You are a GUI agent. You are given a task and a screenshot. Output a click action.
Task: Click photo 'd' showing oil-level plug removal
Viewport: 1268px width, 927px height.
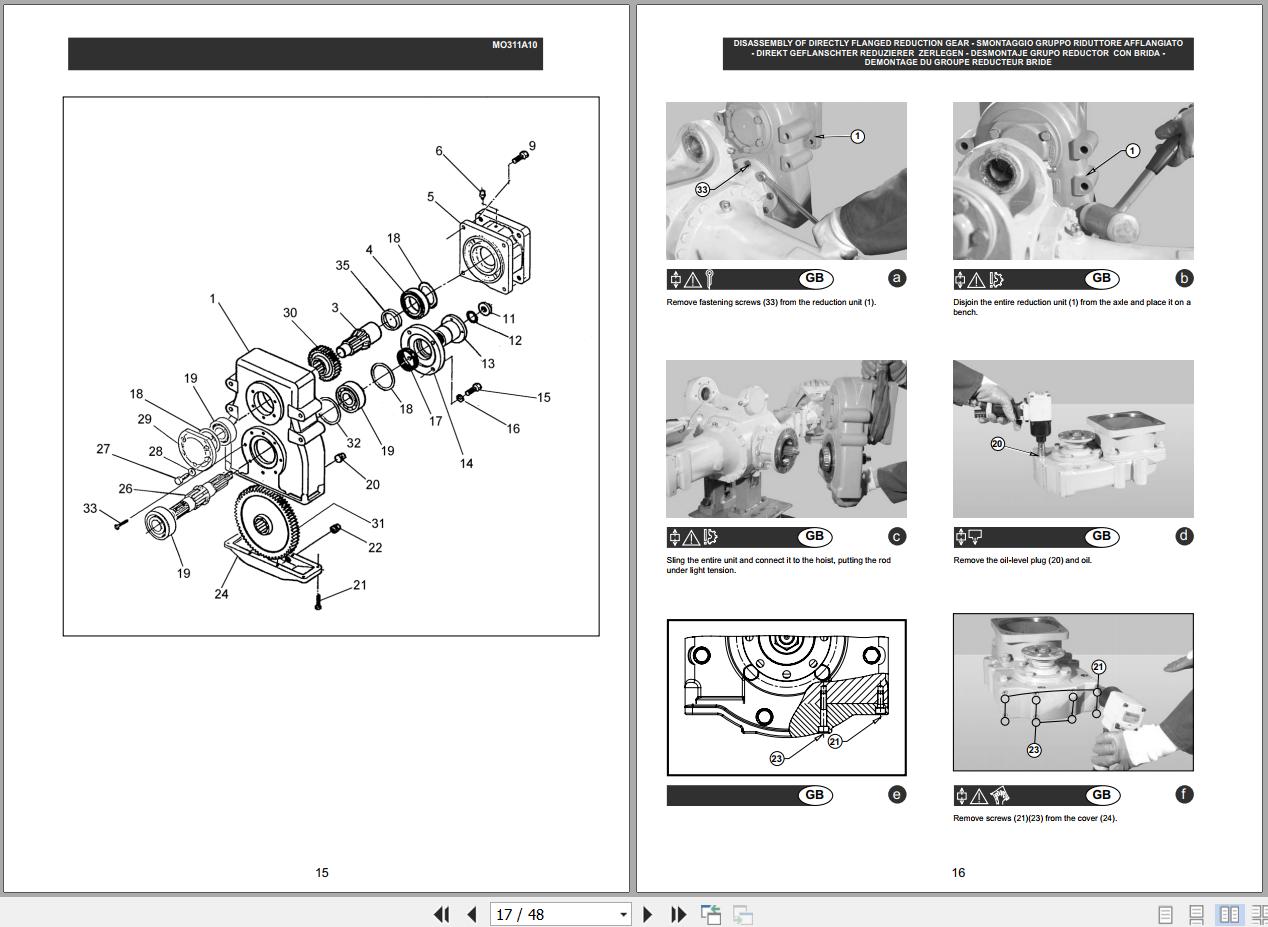[1073, 439]
